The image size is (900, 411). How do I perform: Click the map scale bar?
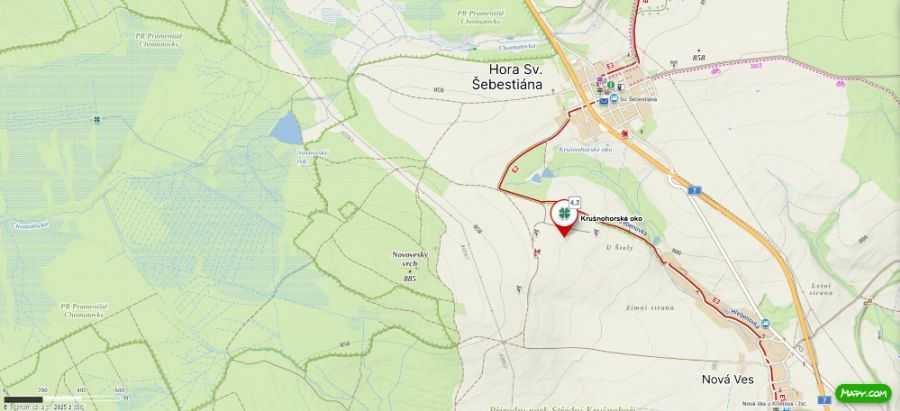tap(63, 399)
